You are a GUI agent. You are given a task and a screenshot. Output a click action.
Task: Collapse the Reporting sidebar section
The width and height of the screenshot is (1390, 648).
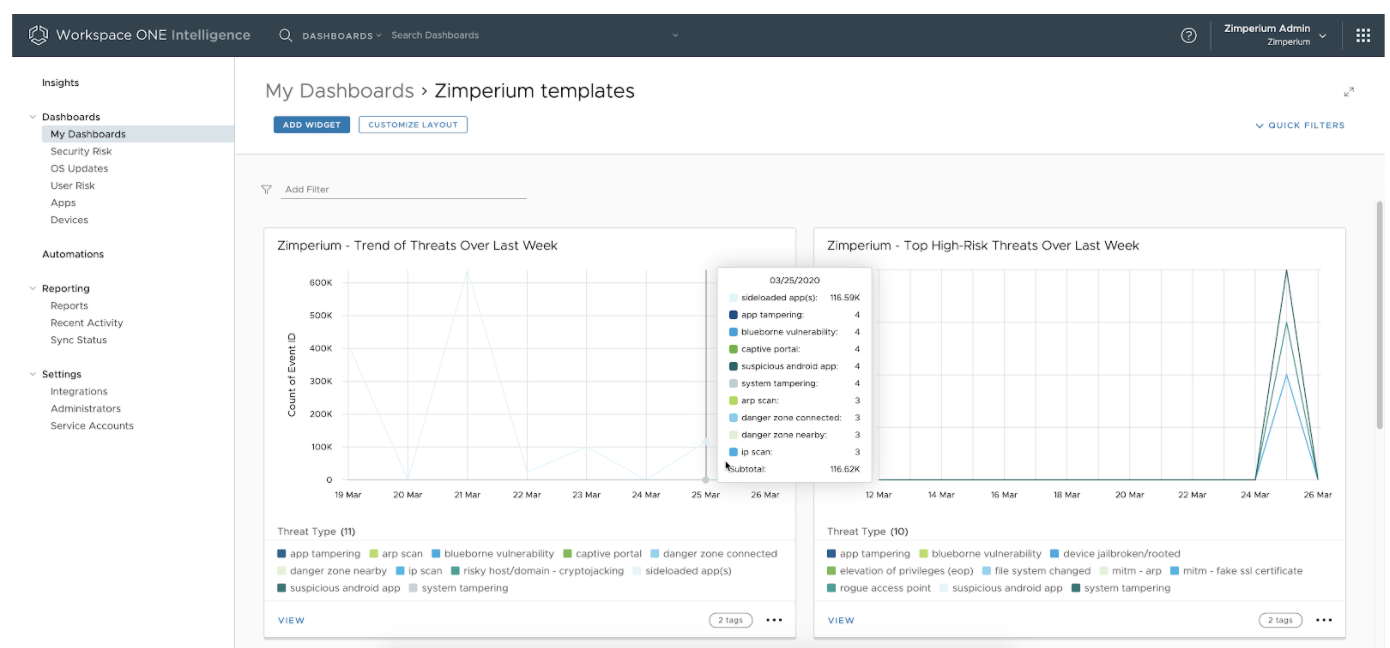33,288
